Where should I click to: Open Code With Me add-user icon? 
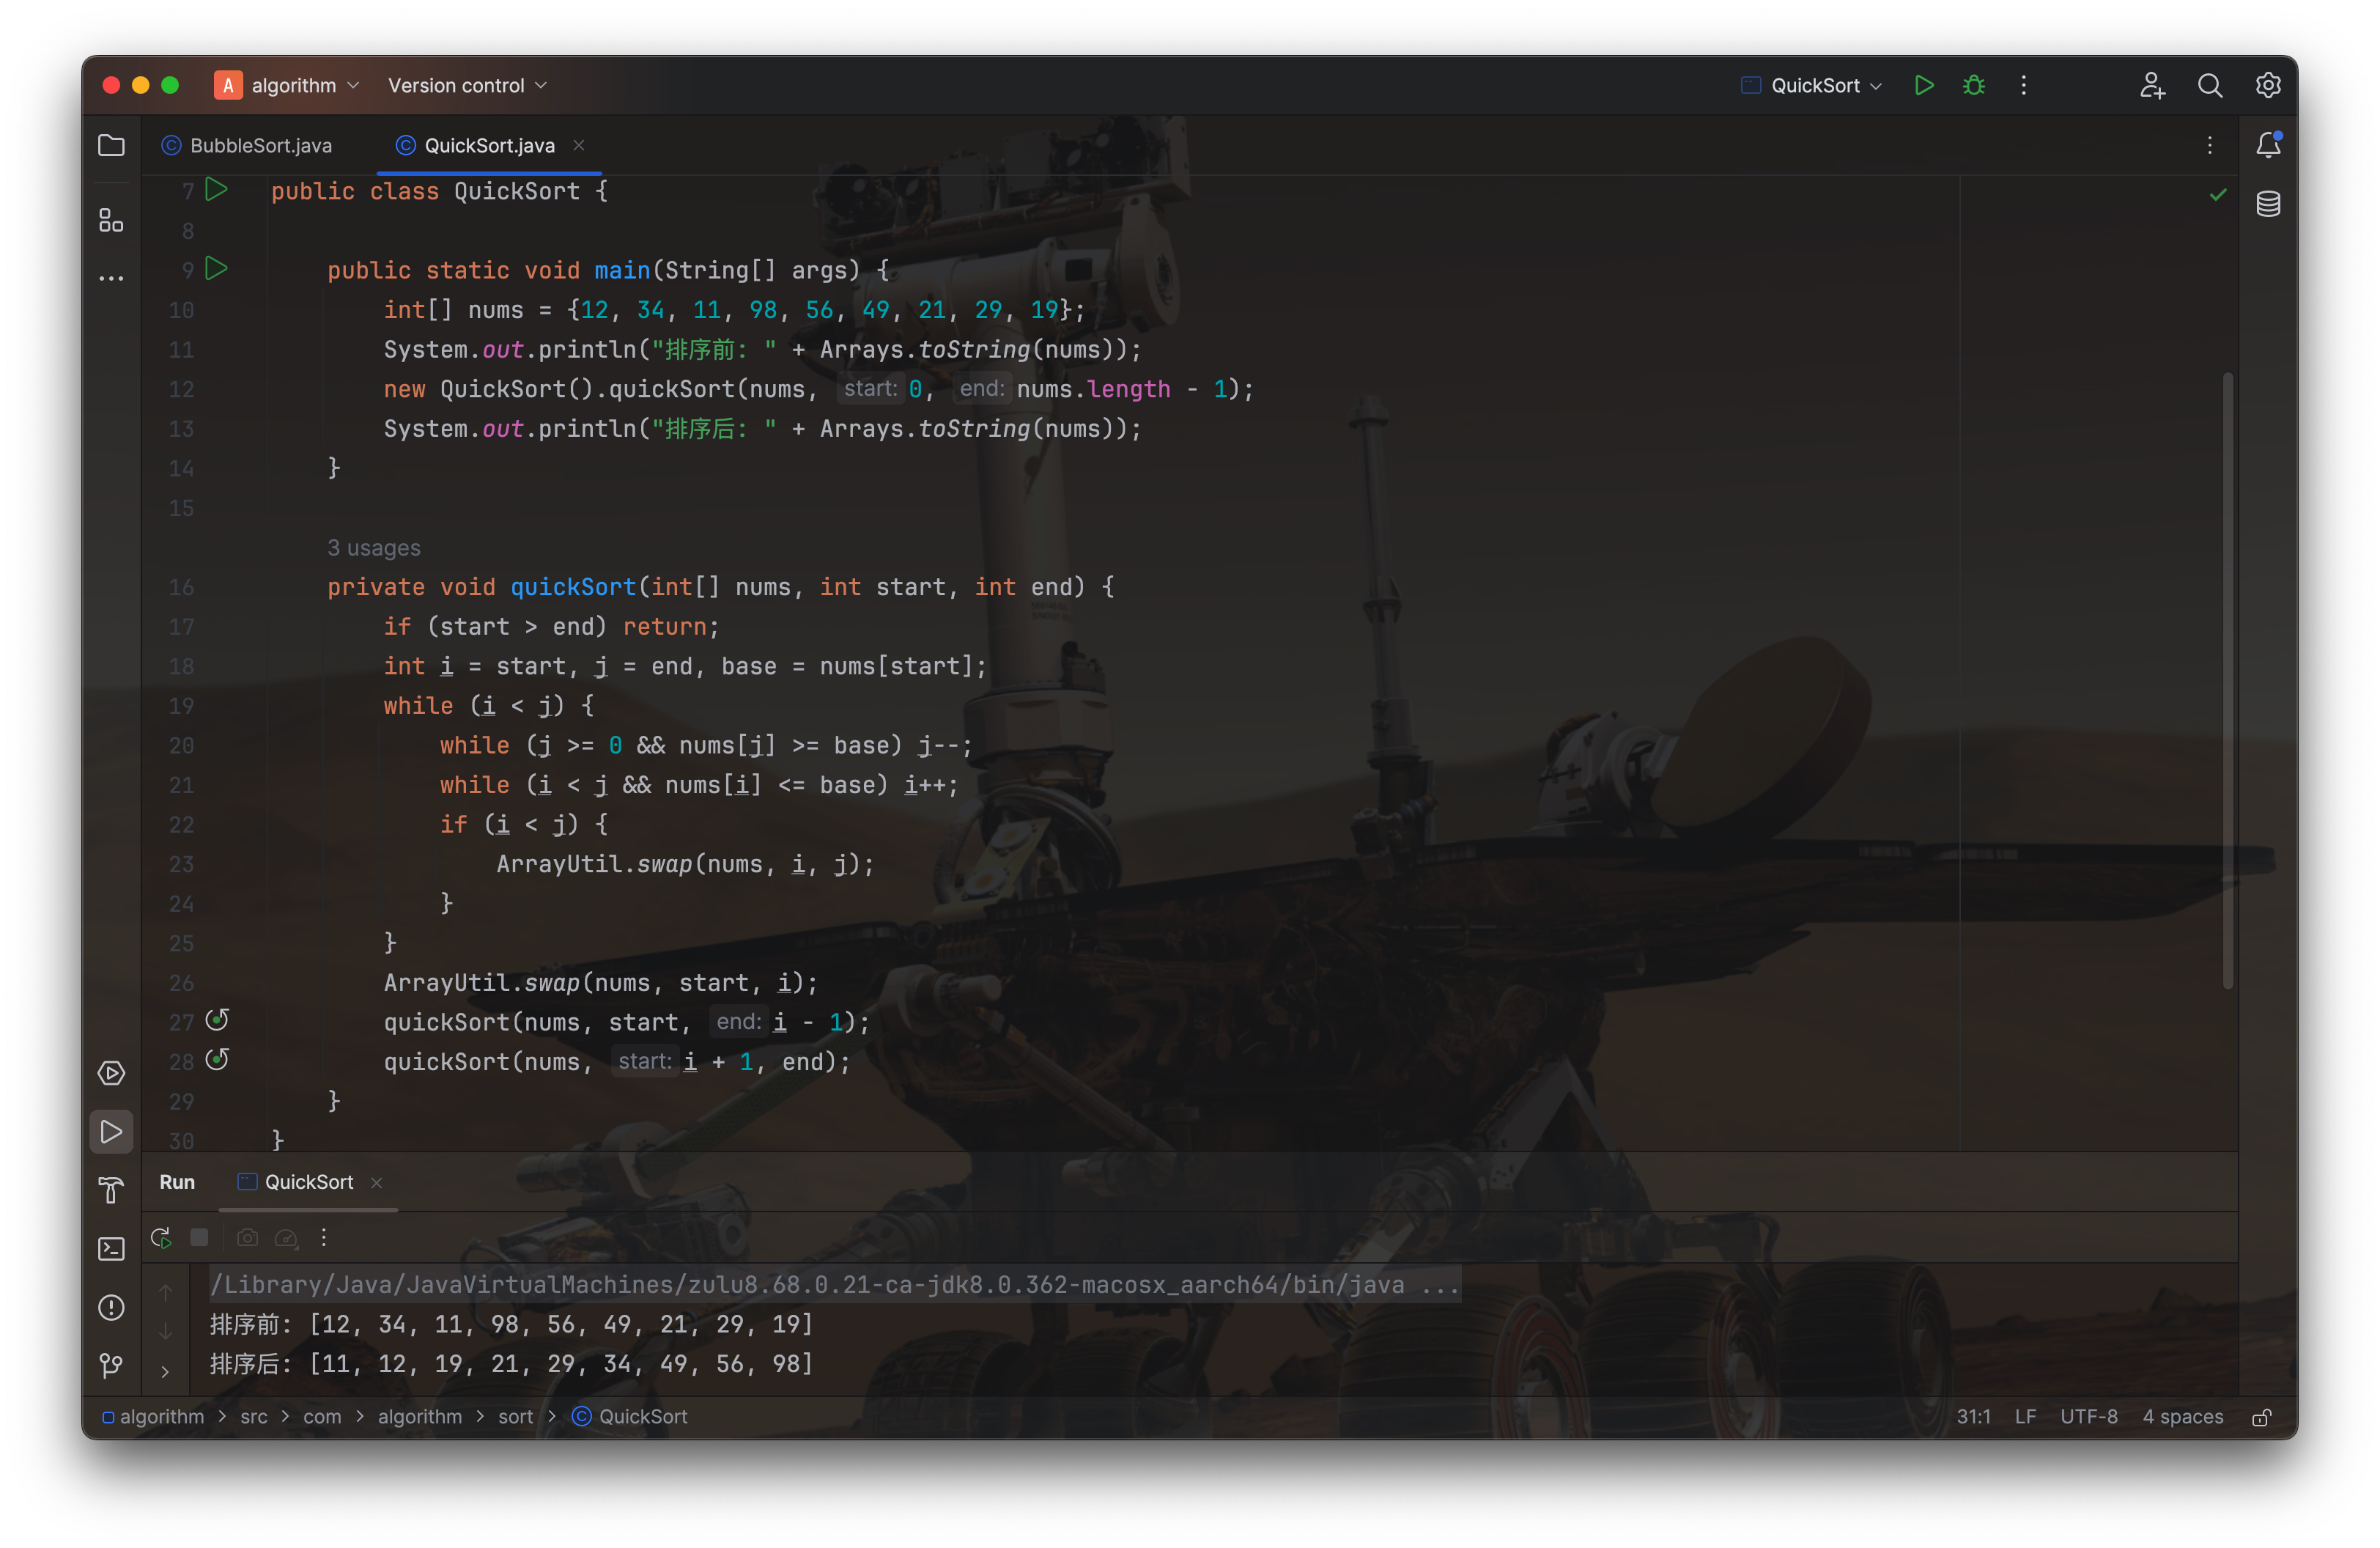point(2152,86)
